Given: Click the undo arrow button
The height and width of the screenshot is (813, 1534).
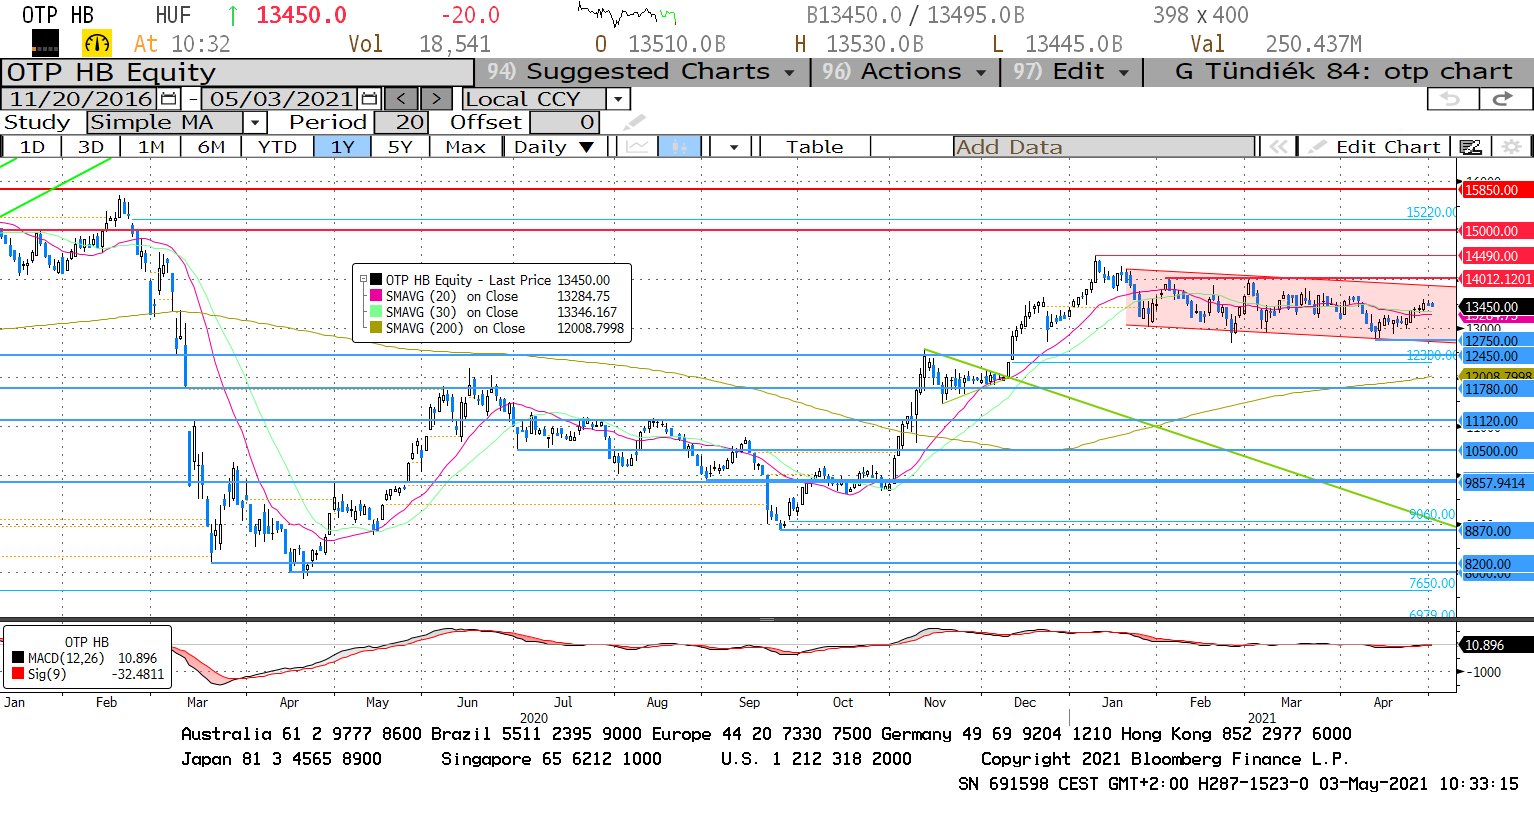Looking at the screenshot, I should 1451,99.
